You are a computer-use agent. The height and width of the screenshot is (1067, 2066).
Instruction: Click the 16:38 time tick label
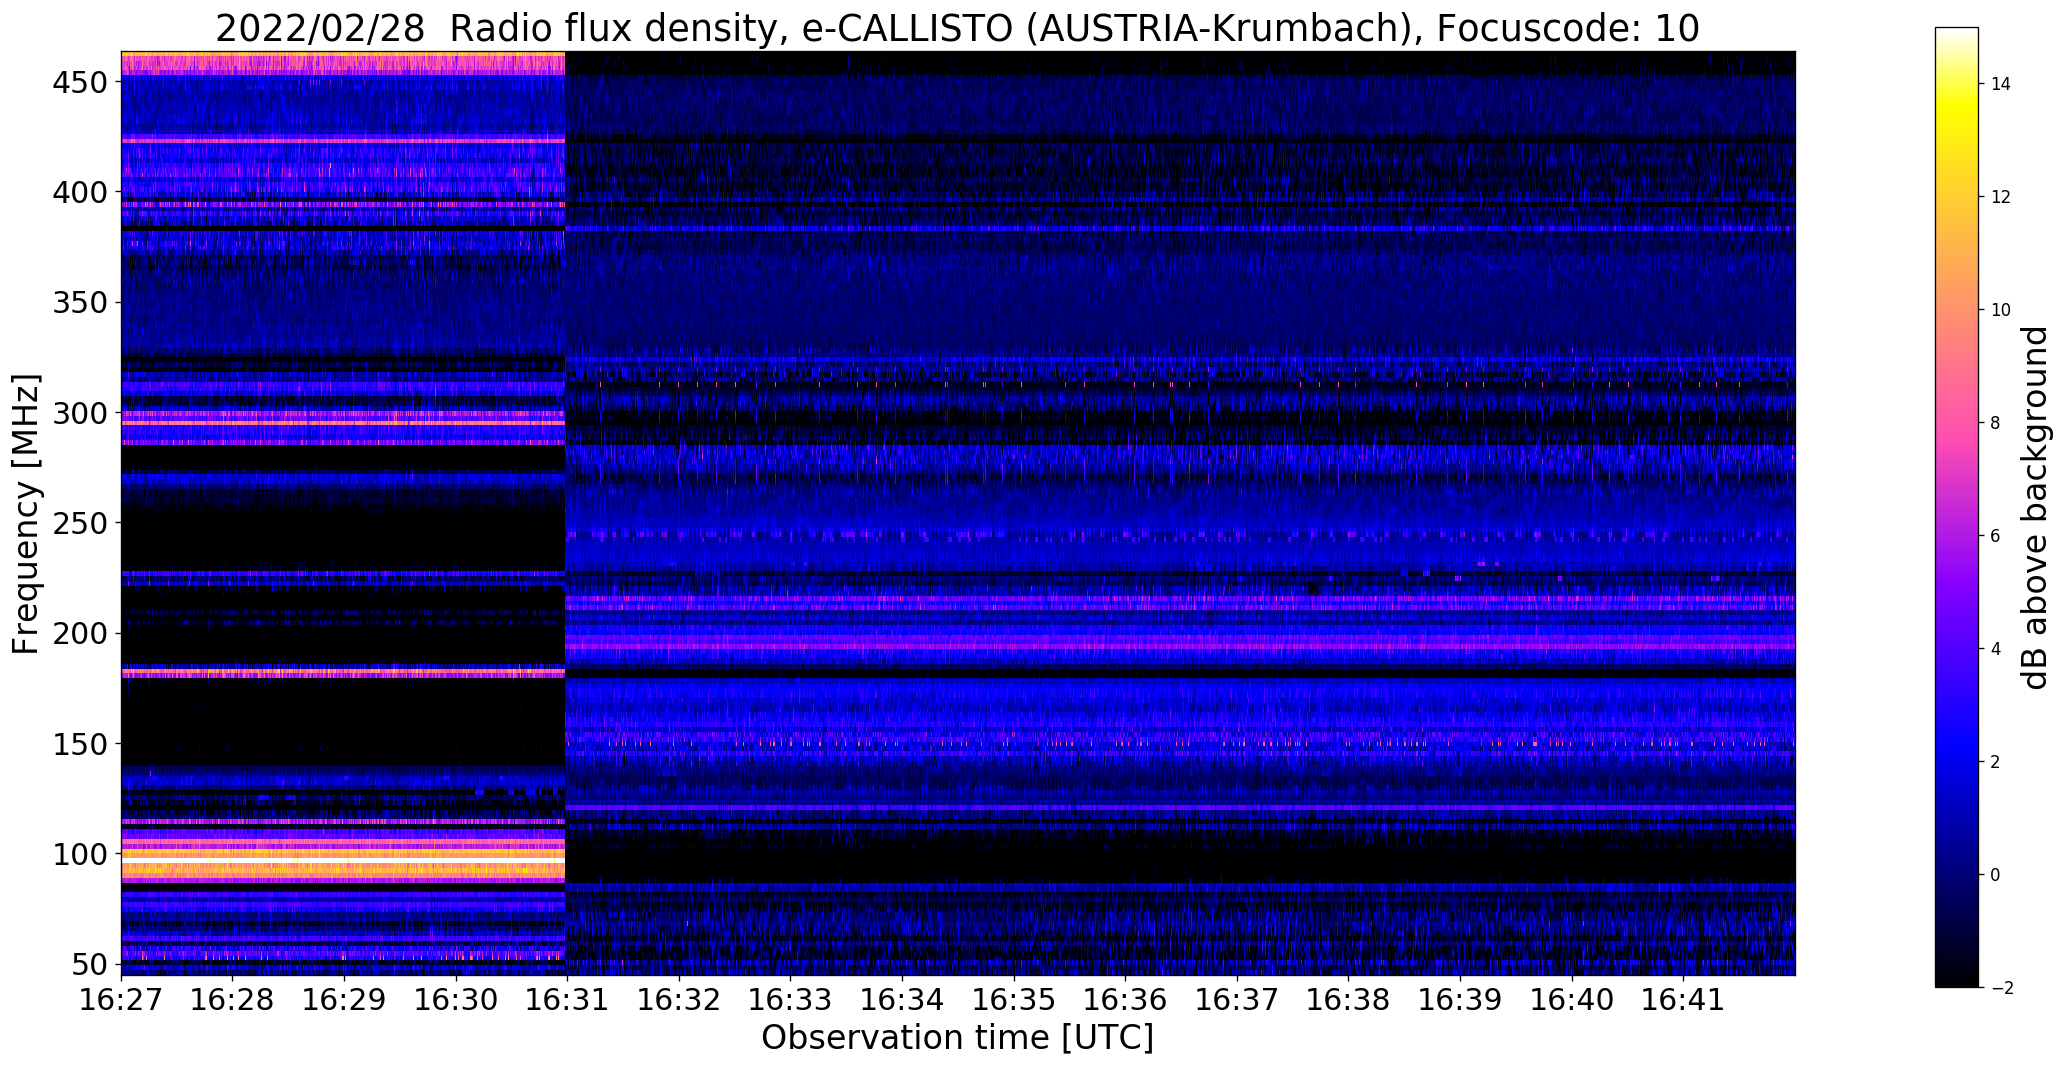1349,999
